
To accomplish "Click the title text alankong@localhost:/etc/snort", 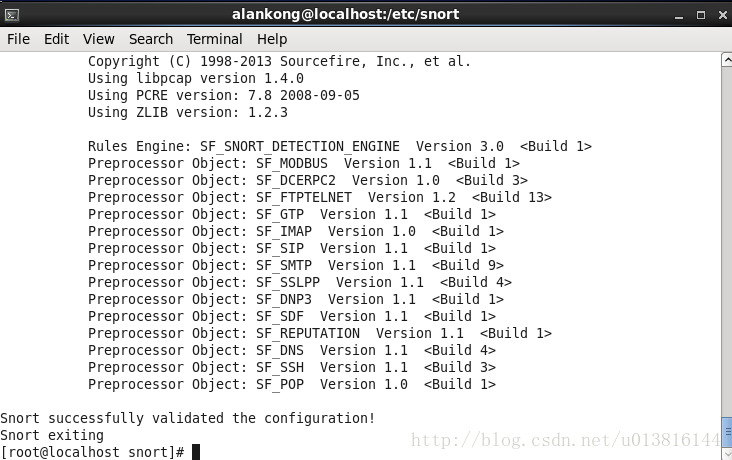I will 345,14.
